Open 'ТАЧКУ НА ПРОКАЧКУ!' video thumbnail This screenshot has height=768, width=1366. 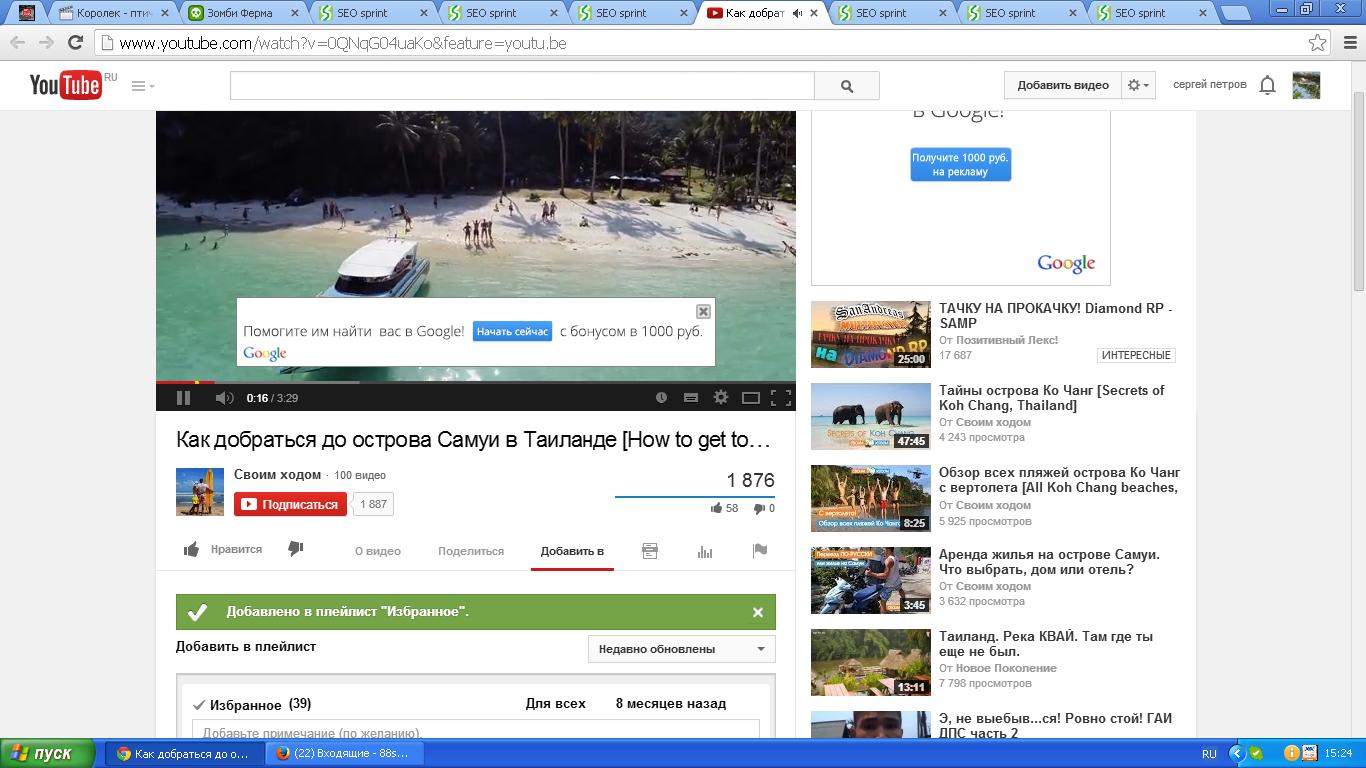coord(870,334)
